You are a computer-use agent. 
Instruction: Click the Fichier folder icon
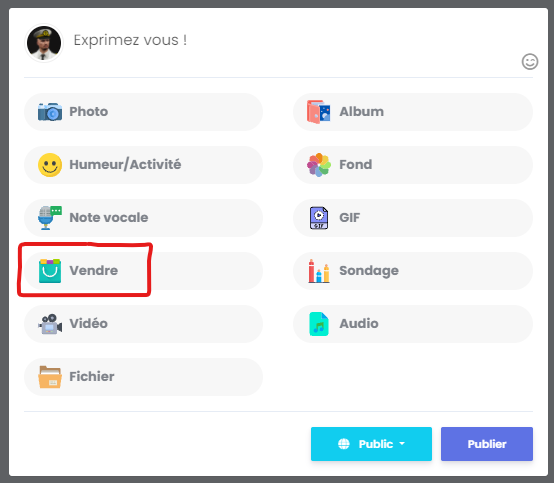pyautogui.click(x=50, y=377)
